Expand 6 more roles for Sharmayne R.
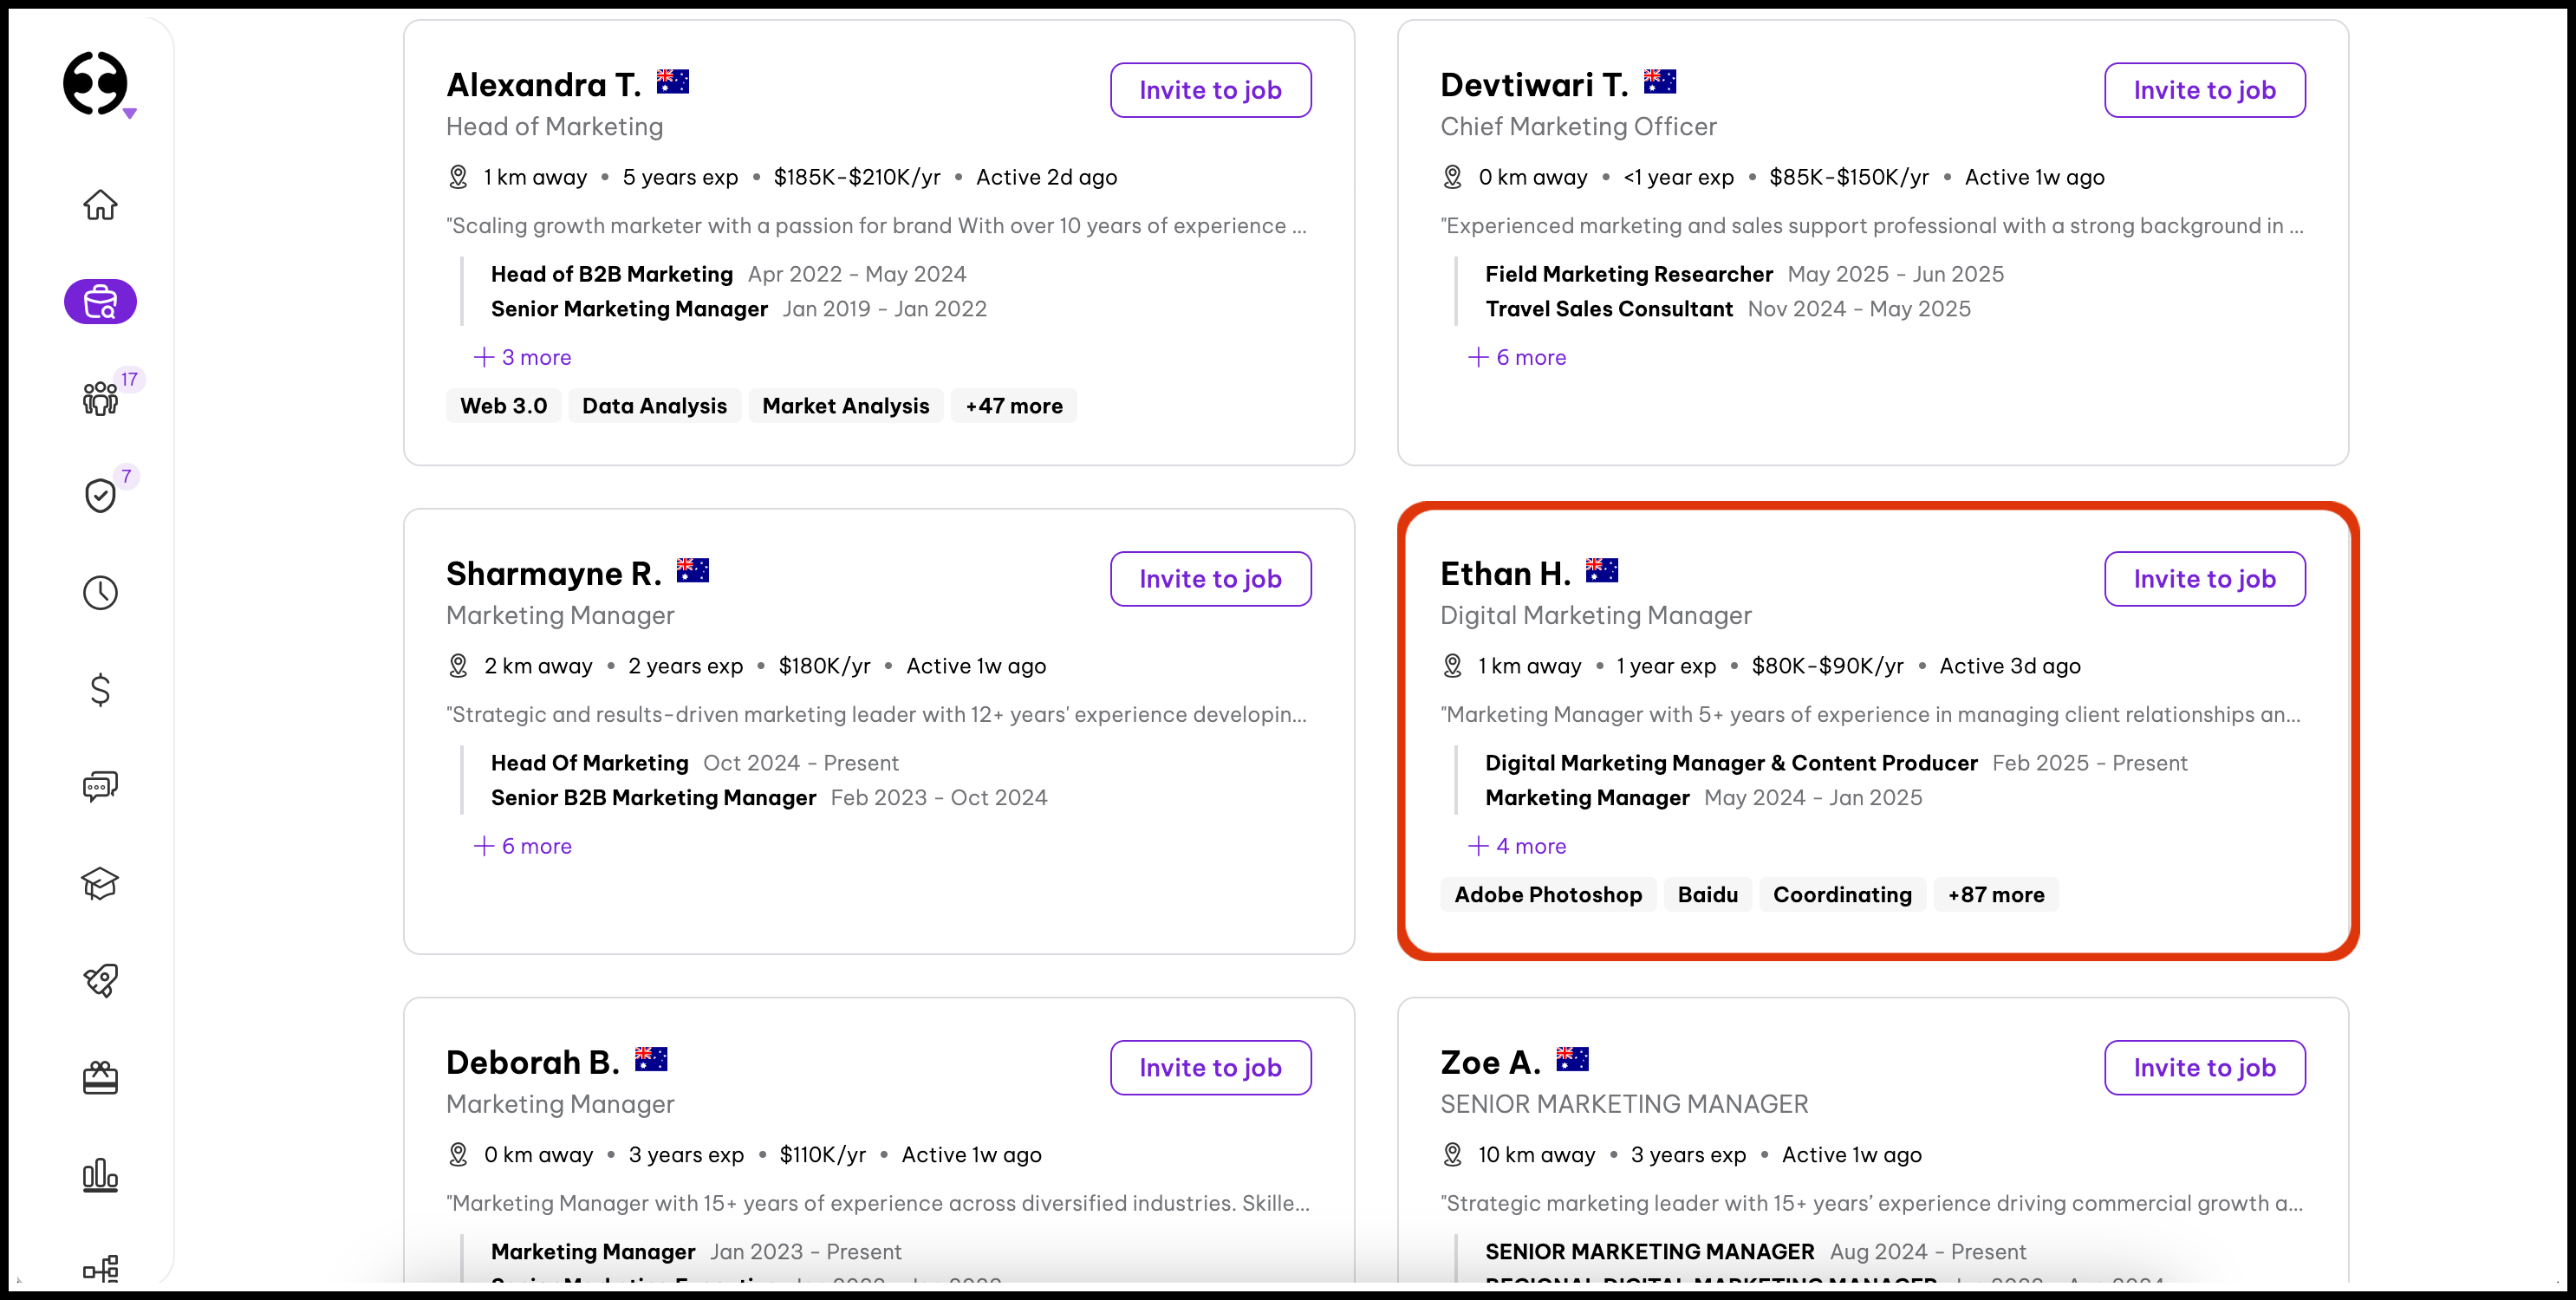Image resolution: width=2576 pixels, height=1300 pixels. (x=522, y=846)
